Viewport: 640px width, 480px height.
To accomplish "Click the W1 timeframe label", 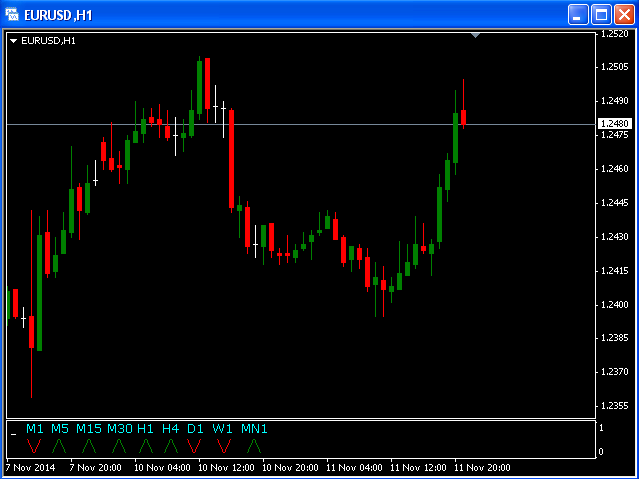I will 222,429.
